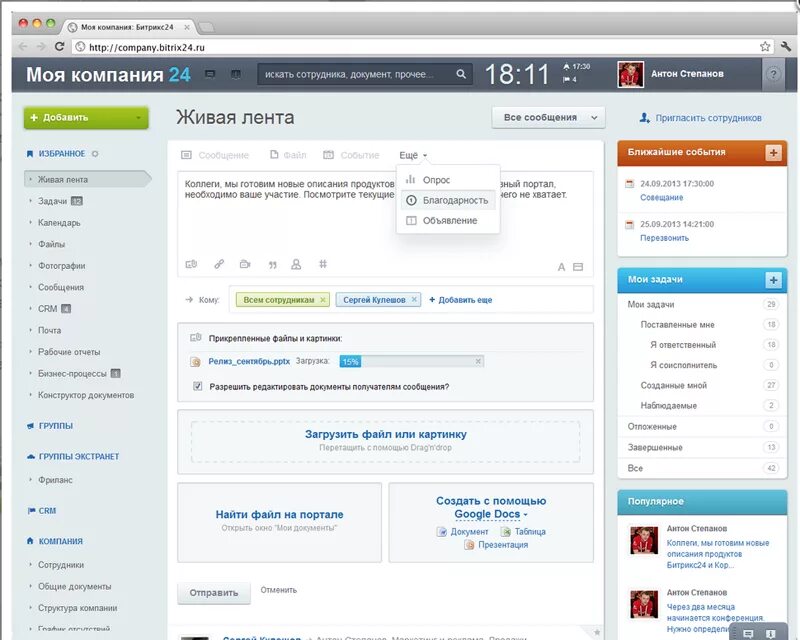Screen dimensions: 800x640
Task: Expand the CRM sidebar section header
Action: 47,510
